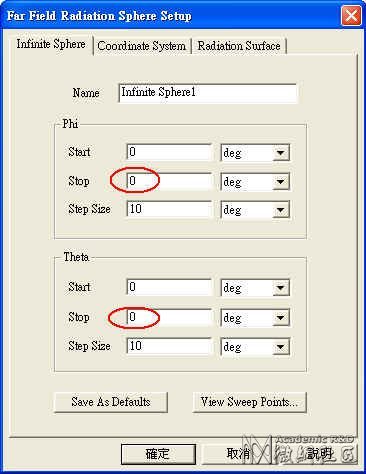Open the Phi Start unit dropdown
This screenshot has width=366, height=474.
click(255, 153)
